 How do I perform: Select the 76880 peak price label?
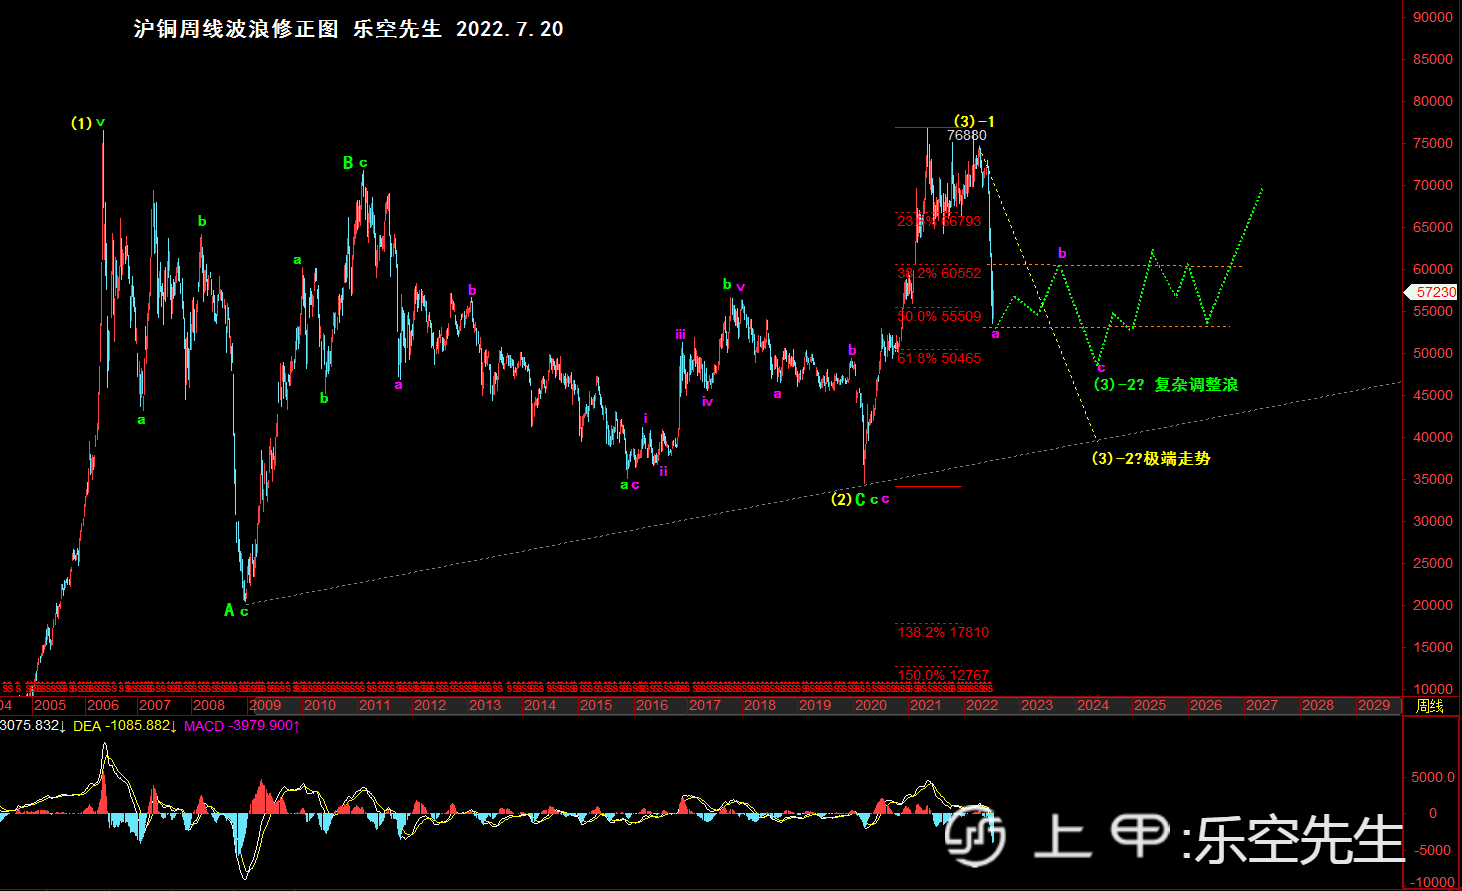pos(967,135)
